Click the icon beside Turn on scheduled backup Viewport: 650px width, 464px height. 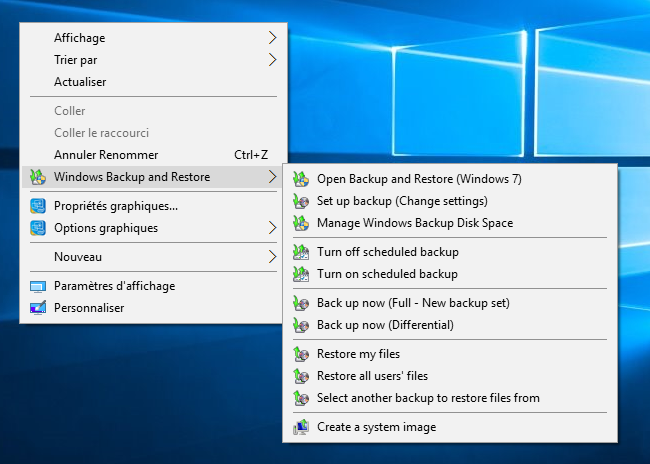click(x=301, y=274)
